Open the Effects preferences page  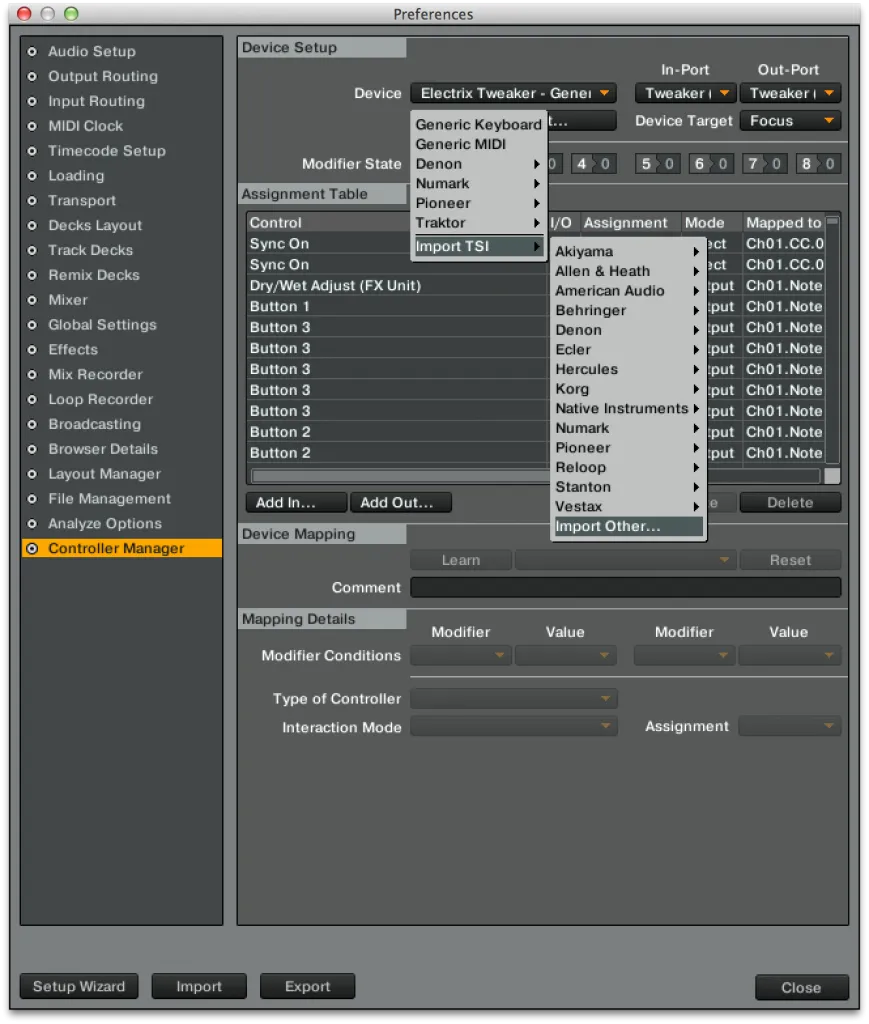(x=72, y=349)
